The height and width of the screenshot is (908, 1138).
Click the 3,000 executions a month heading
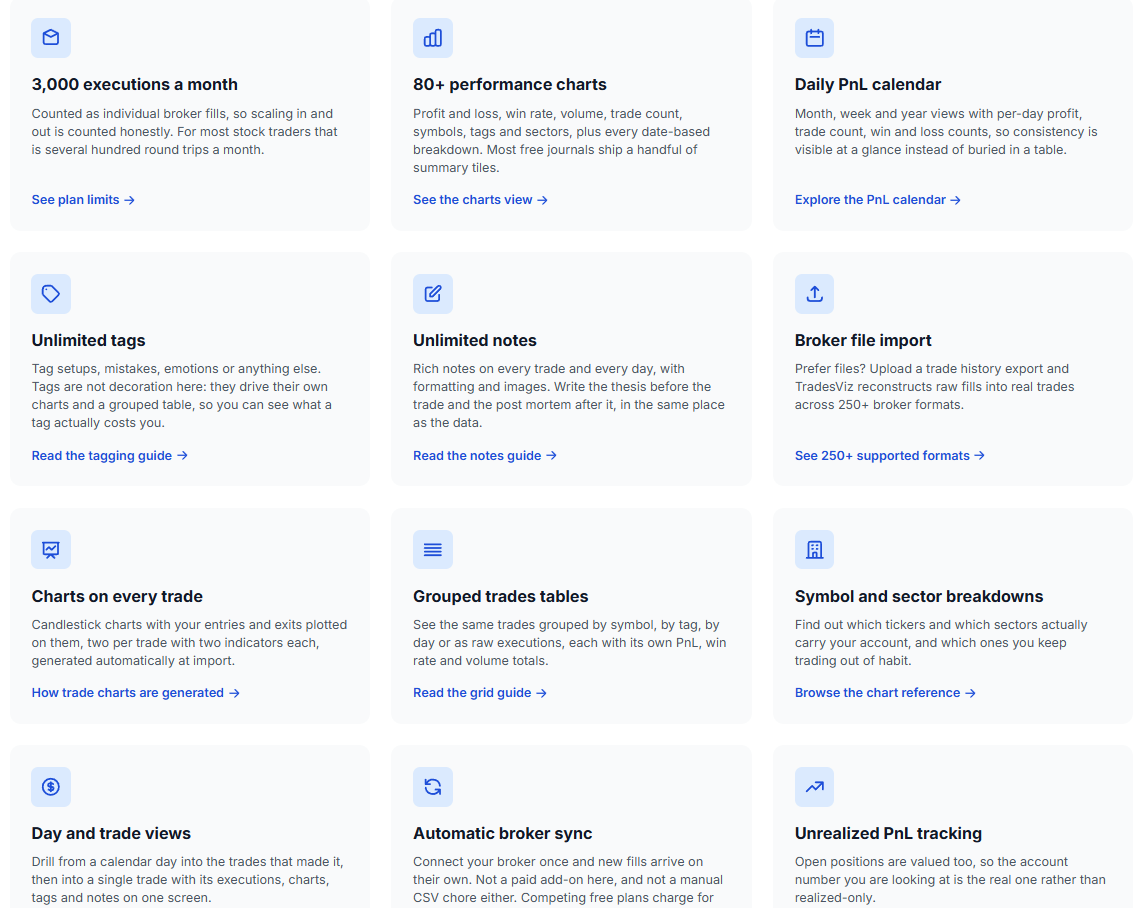[x=134, y=84]
